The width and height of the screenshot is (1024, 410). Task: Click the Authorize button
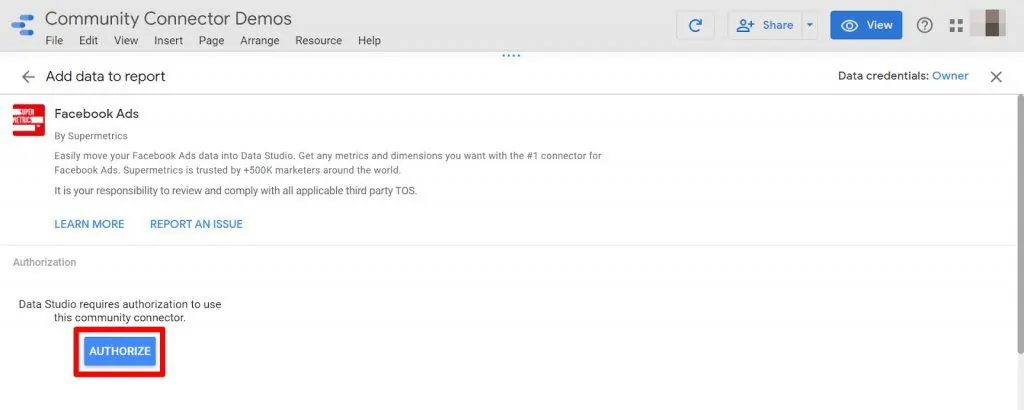[120, 351]
